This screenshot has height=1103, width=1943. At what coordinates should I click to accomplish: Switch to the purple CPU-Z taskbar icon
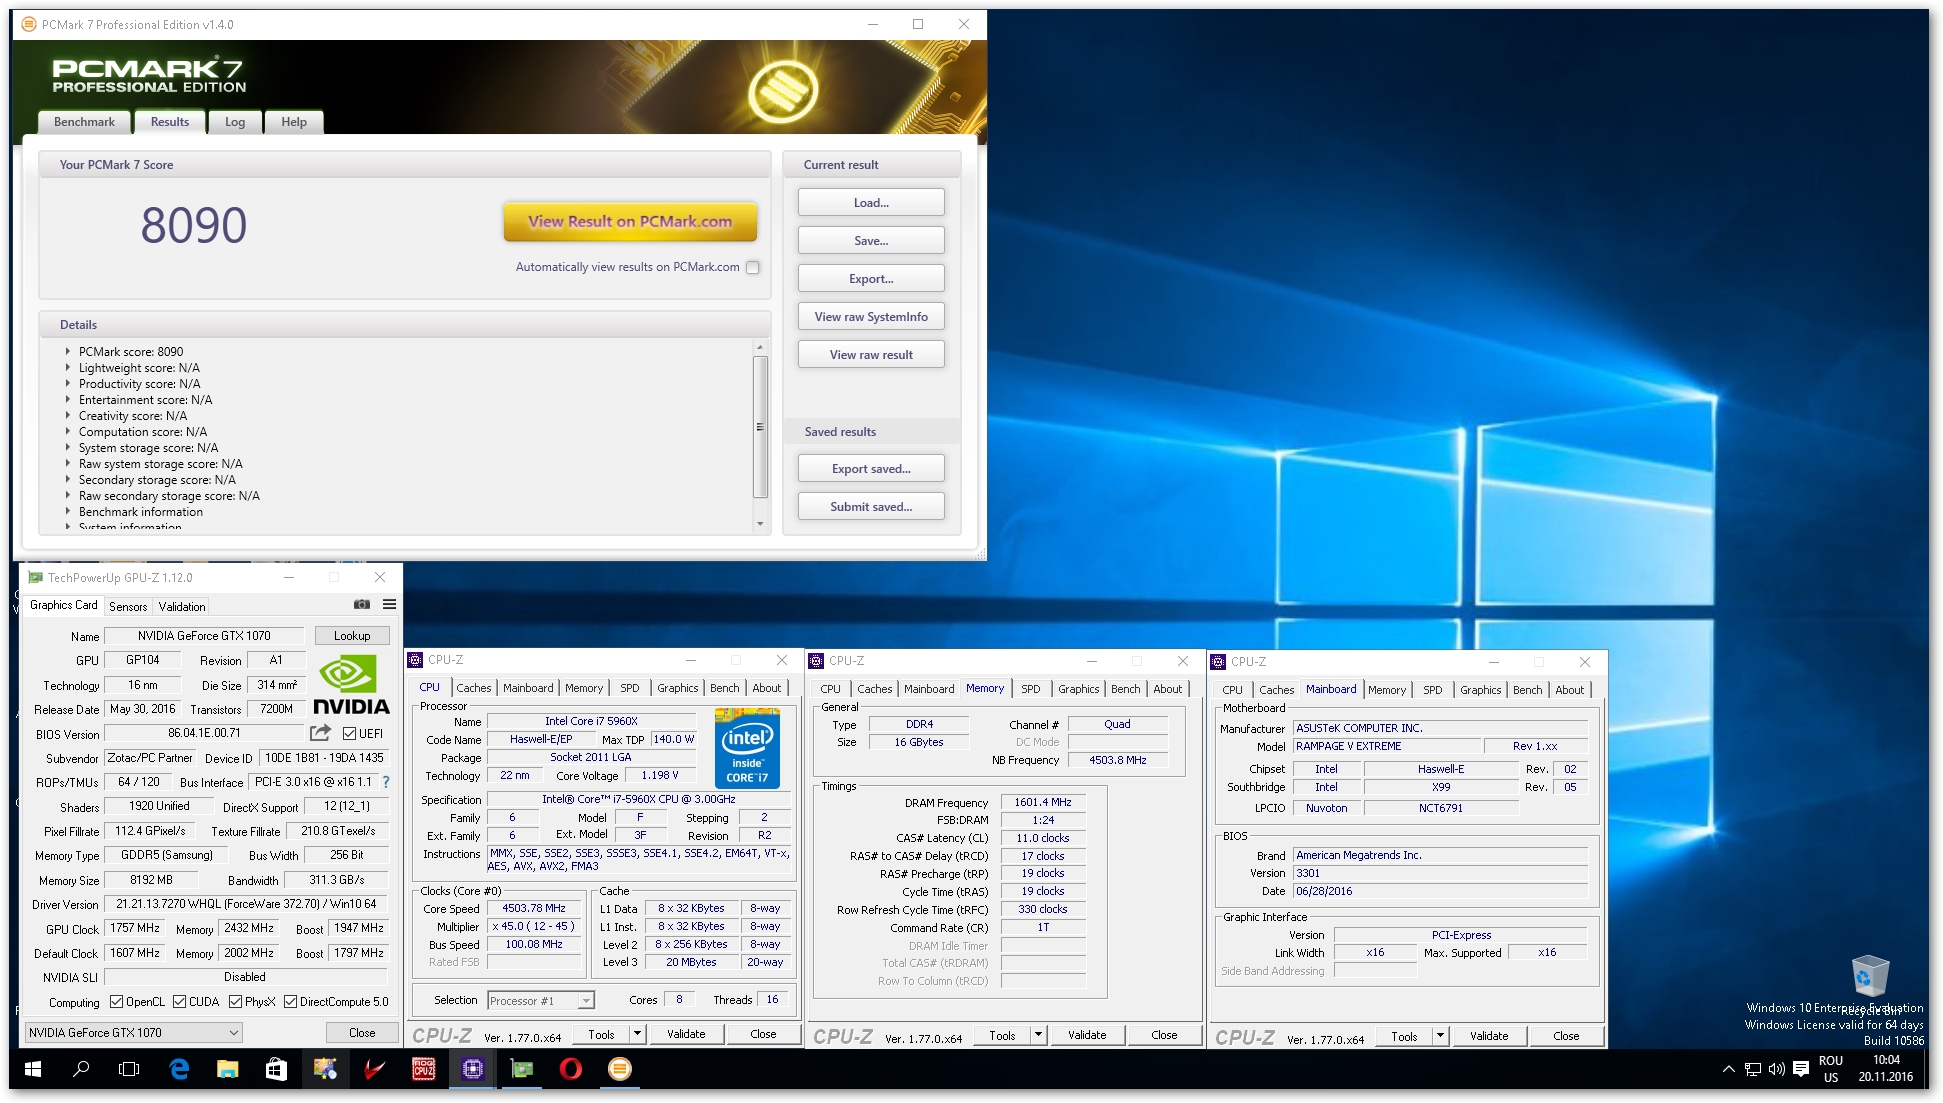[473, 1069]
